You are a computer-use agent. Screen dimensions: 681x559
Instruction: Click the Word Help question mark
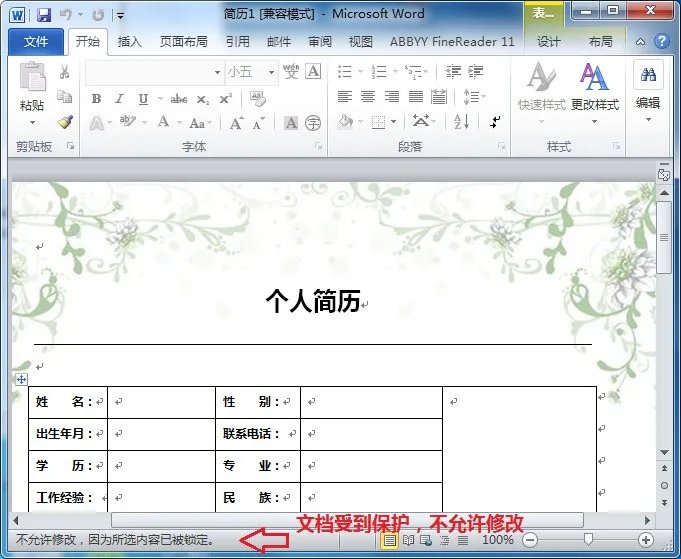(661, 42)
